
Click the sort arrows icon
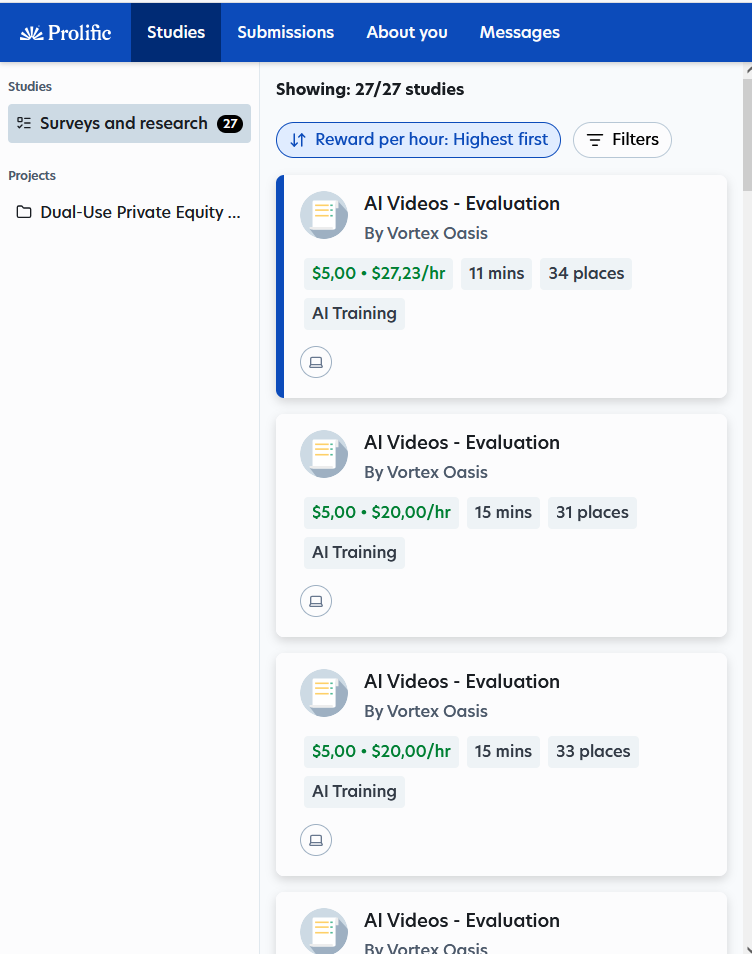pyautogui.click(x=298, y=140)
